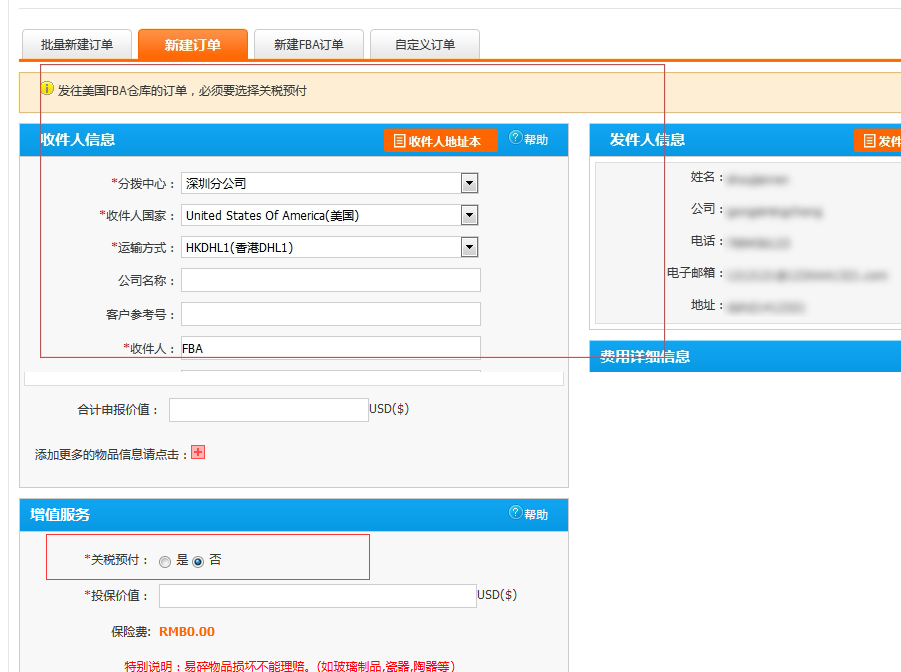Viewport: 901px width, 672px height.
Task: Expand the 运输方式 shipping method dropdown
Action: click(x=469, y=247)
